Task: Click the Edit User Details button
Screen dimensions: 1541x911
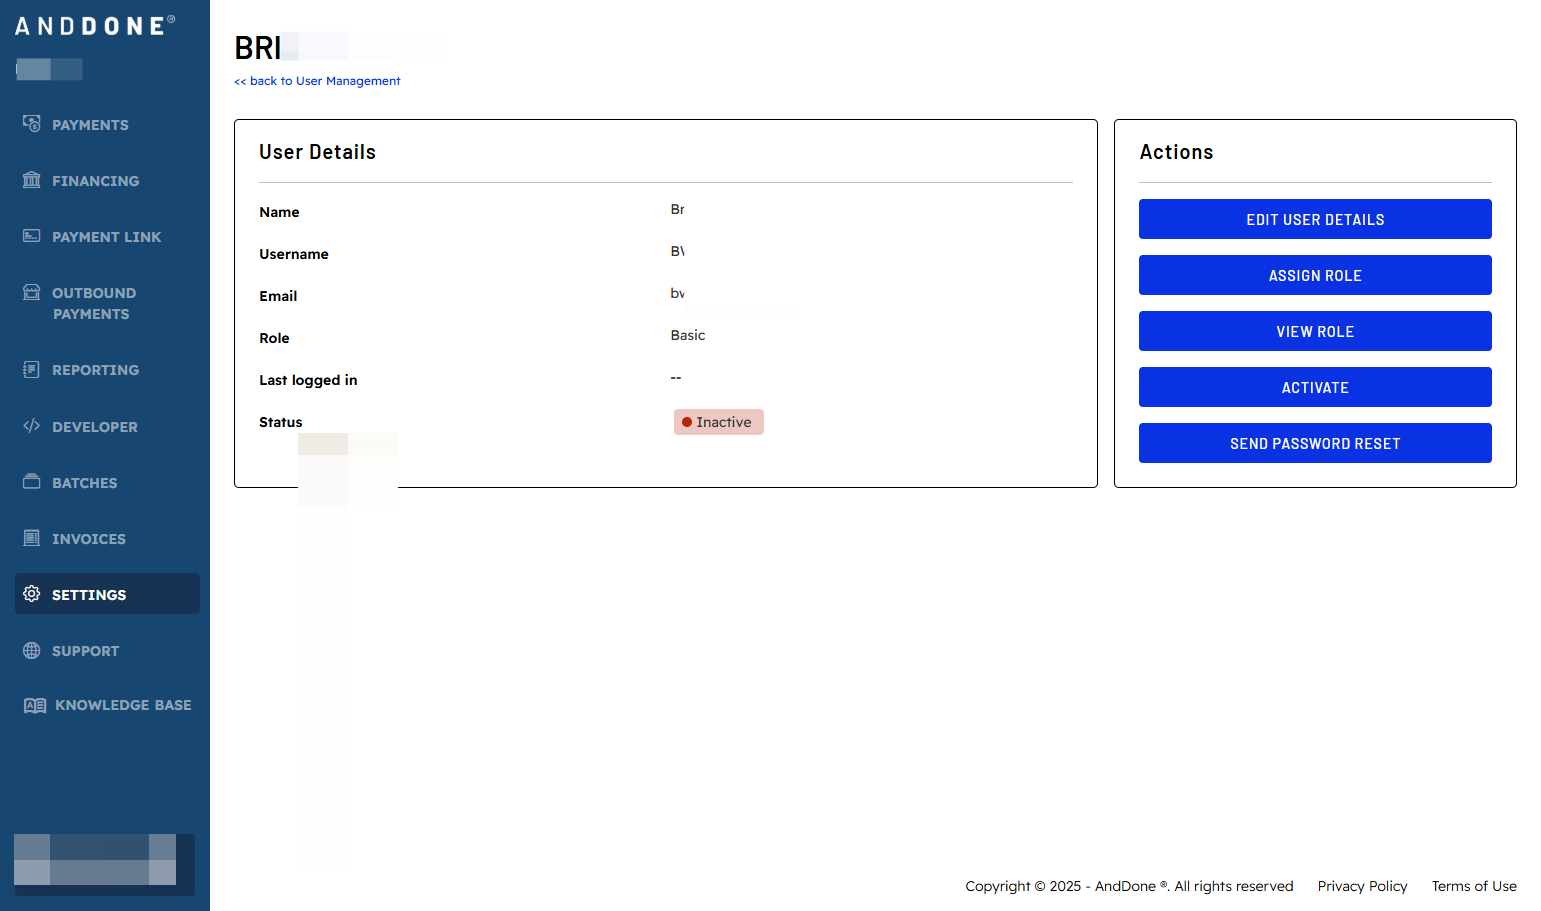Action: point(1315,219)
